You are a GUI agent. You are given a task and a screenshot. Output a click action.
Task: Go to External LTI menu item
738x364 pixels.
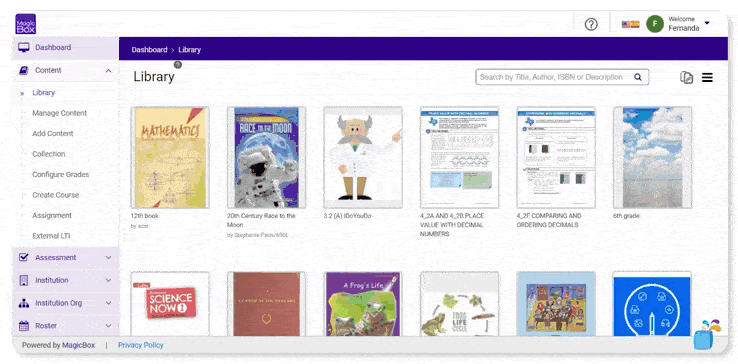(x=51, y=236)
